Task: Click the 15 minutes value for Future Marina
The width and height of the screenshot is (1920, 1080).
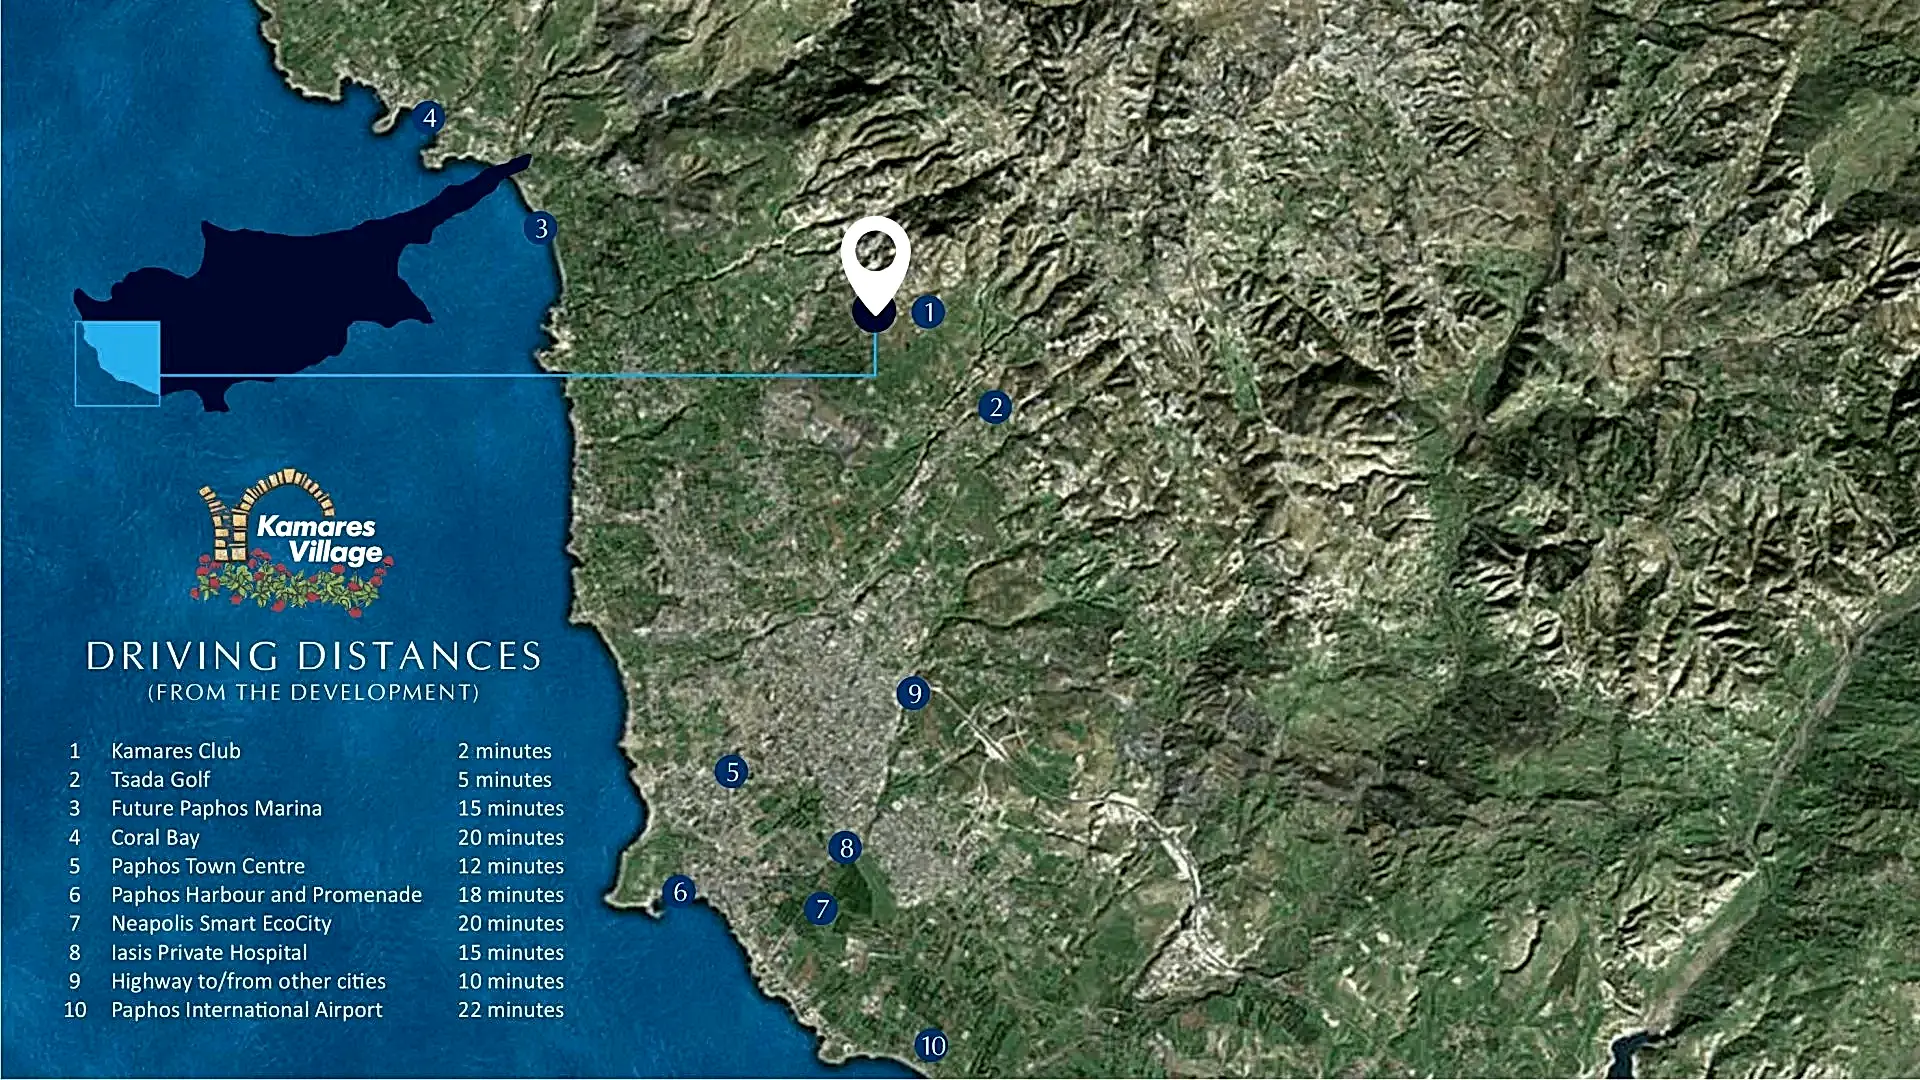Action: pos(511,808)
